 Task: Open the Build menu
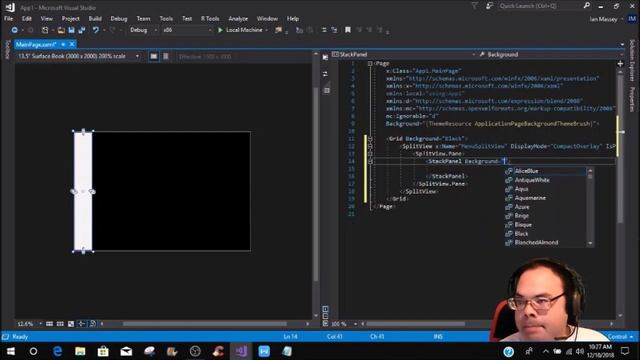coord(95,18)
